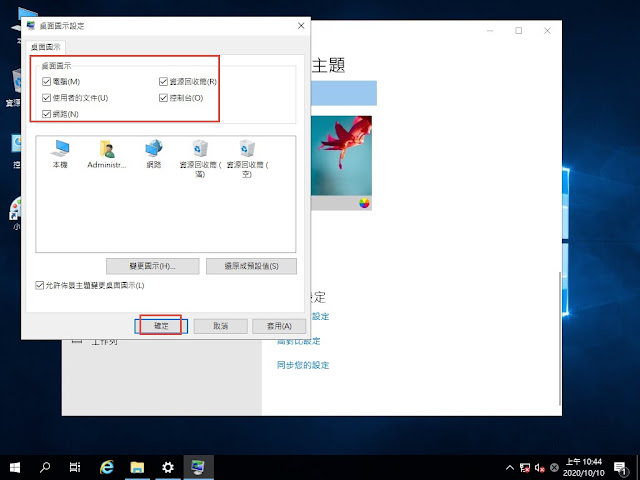Switch to Settings gear taskbar icon

tap(167, 467)
